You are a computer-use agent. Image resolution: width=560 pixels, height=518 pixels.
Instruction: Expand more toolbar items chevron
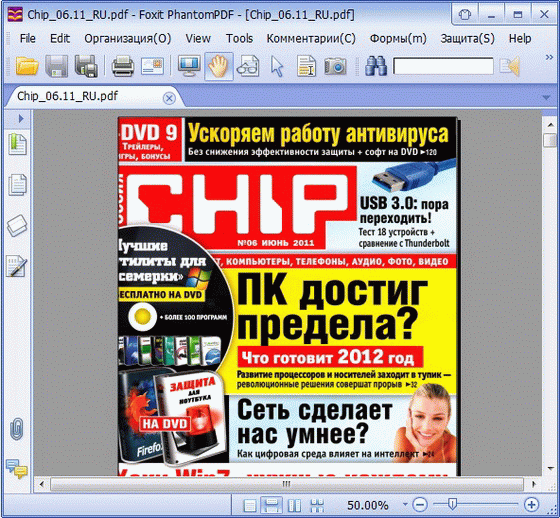549,58
